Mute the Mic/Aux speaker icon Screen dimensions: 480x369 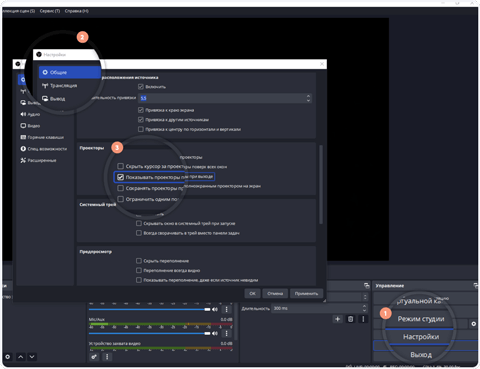point(215,333)
